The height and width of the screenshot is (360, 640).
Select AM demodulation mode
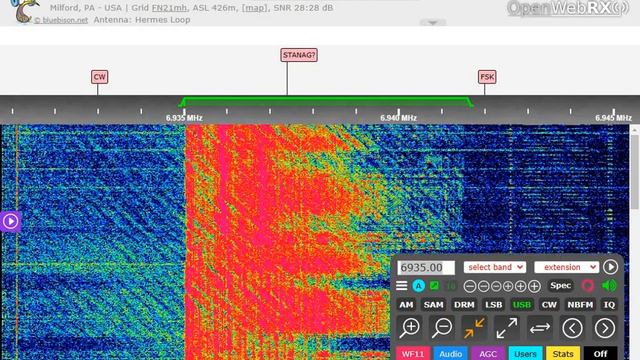coord(406,305)
